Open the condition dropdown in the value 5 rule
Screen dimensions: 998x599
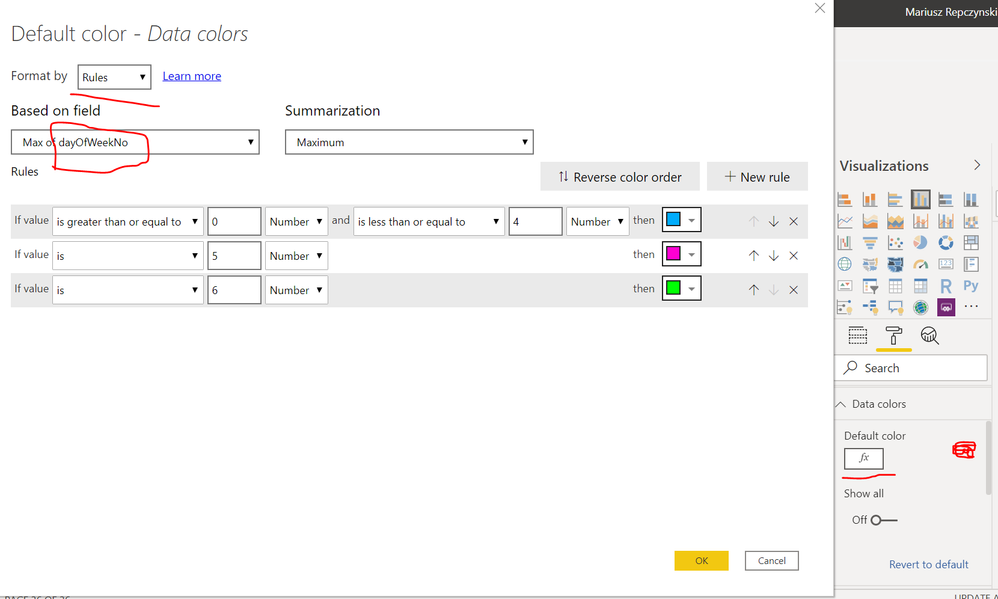128,256
